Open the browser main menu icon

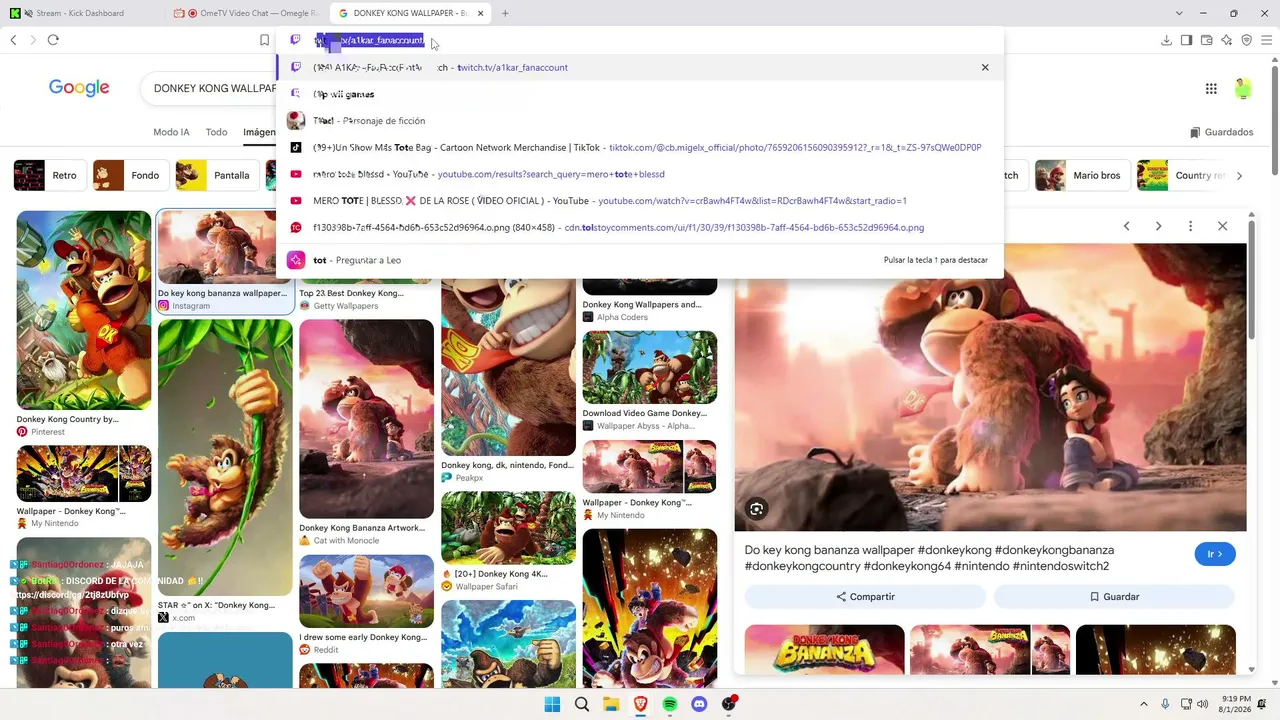tap(1266, 40)
